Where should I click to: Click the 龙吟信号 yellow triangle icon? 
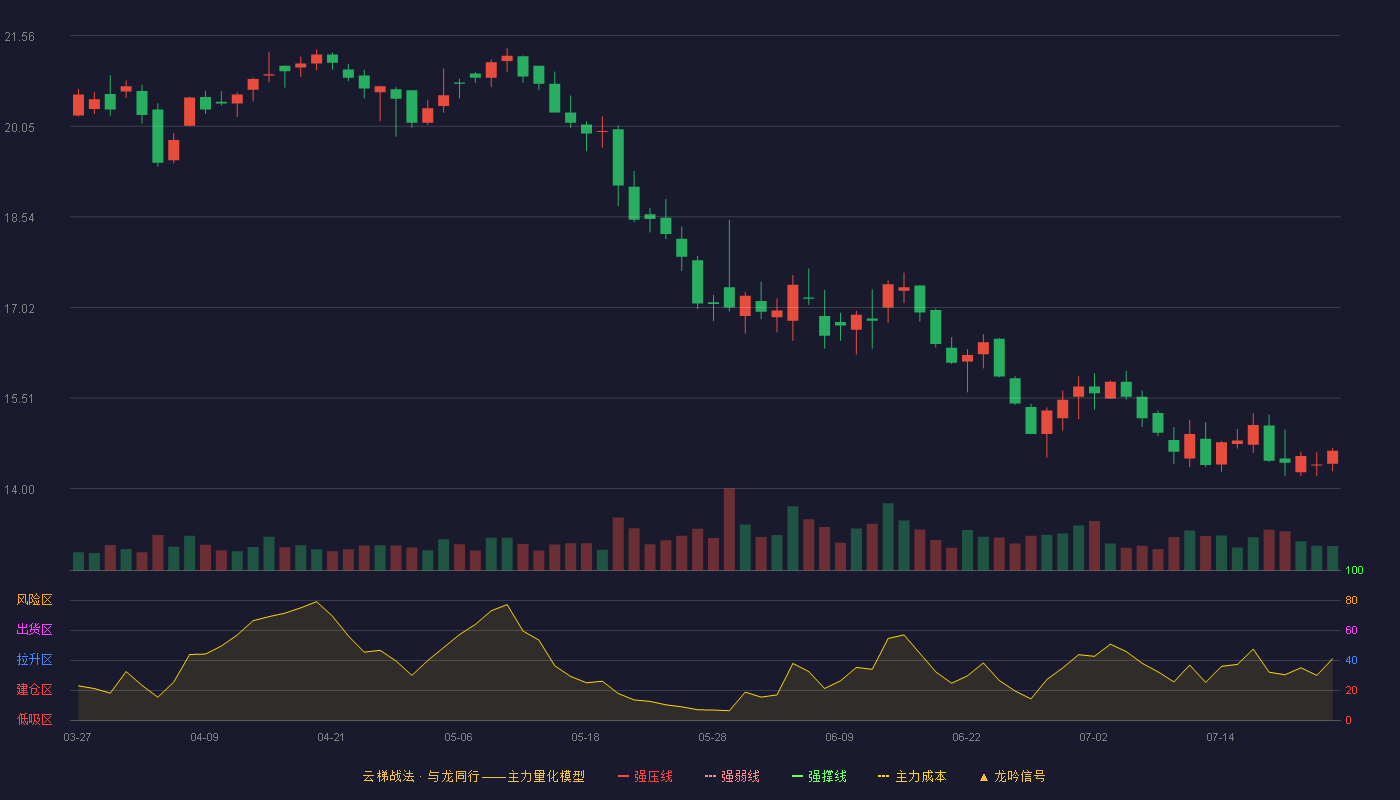(x=983, y=776)
